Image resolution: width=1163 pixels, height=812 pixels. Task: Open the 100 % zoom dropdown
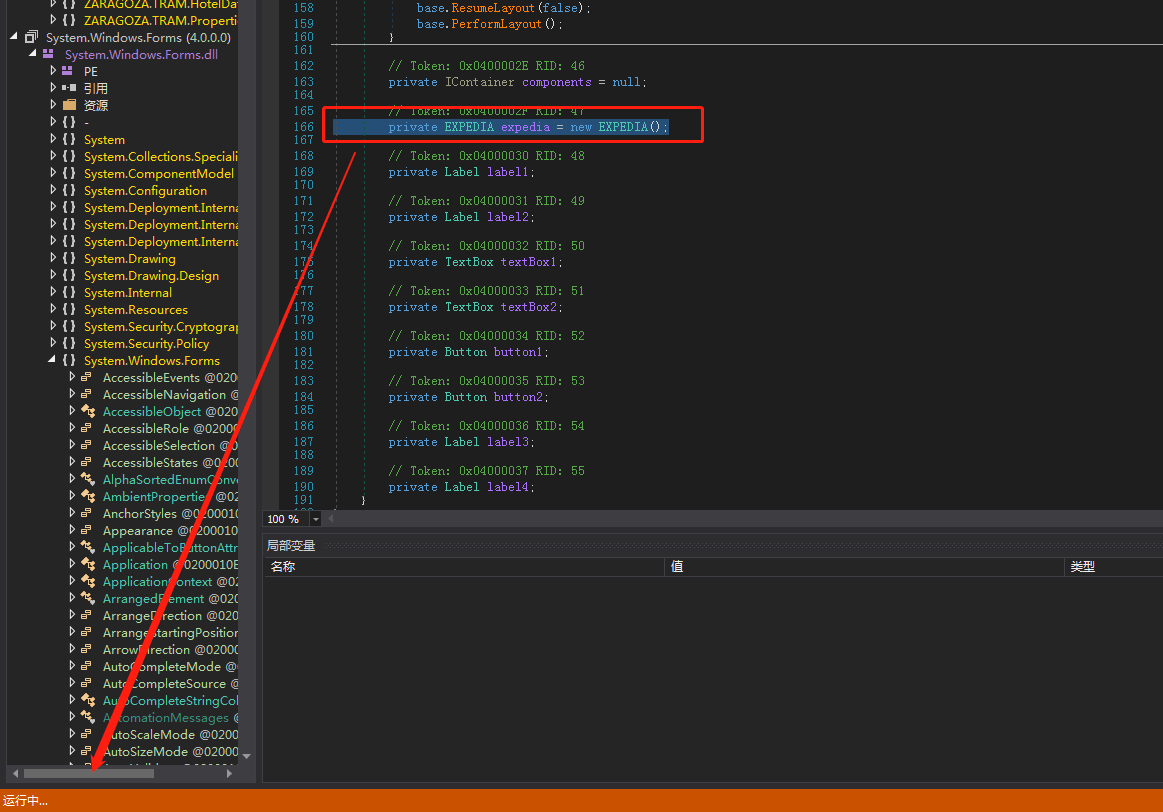316,519
